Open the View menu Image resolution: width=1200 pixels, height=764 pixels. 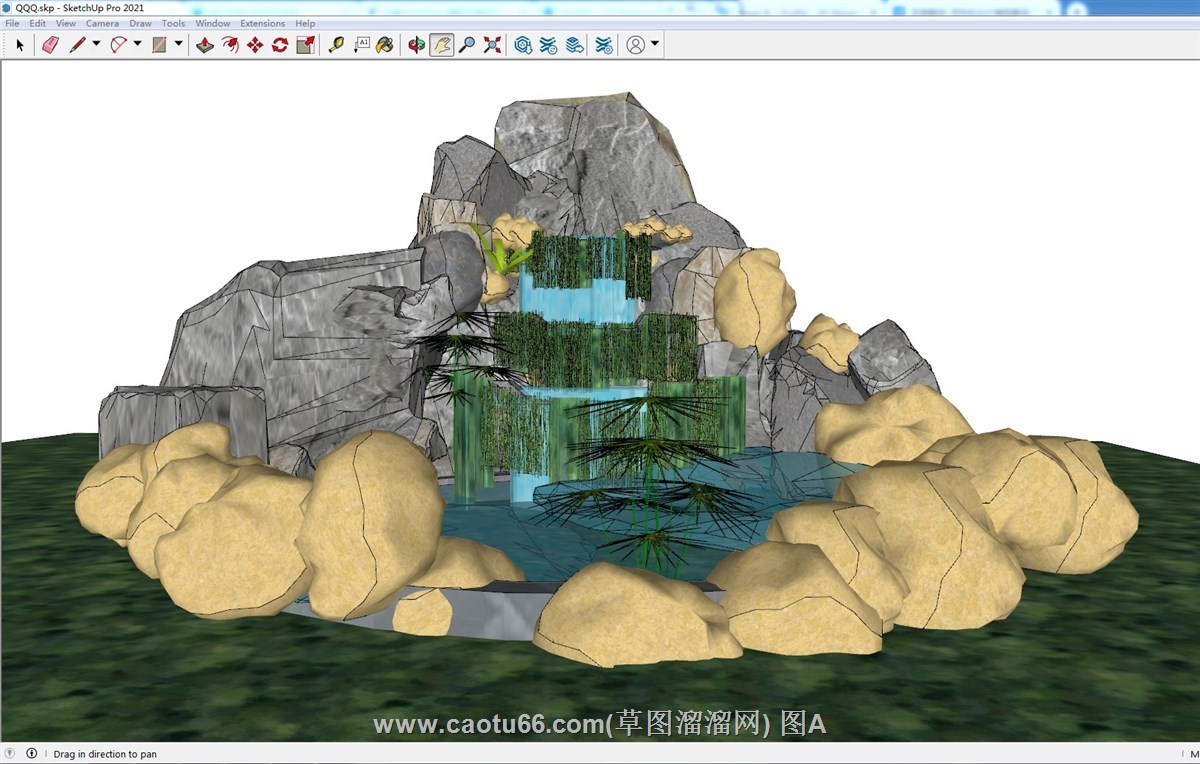[x=66, y=23]
